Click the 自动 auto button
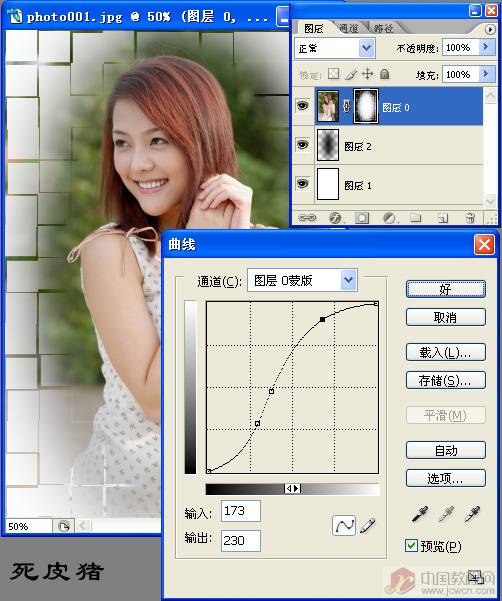Viewport: 502px width, 601px height. (x=445, y=450)
